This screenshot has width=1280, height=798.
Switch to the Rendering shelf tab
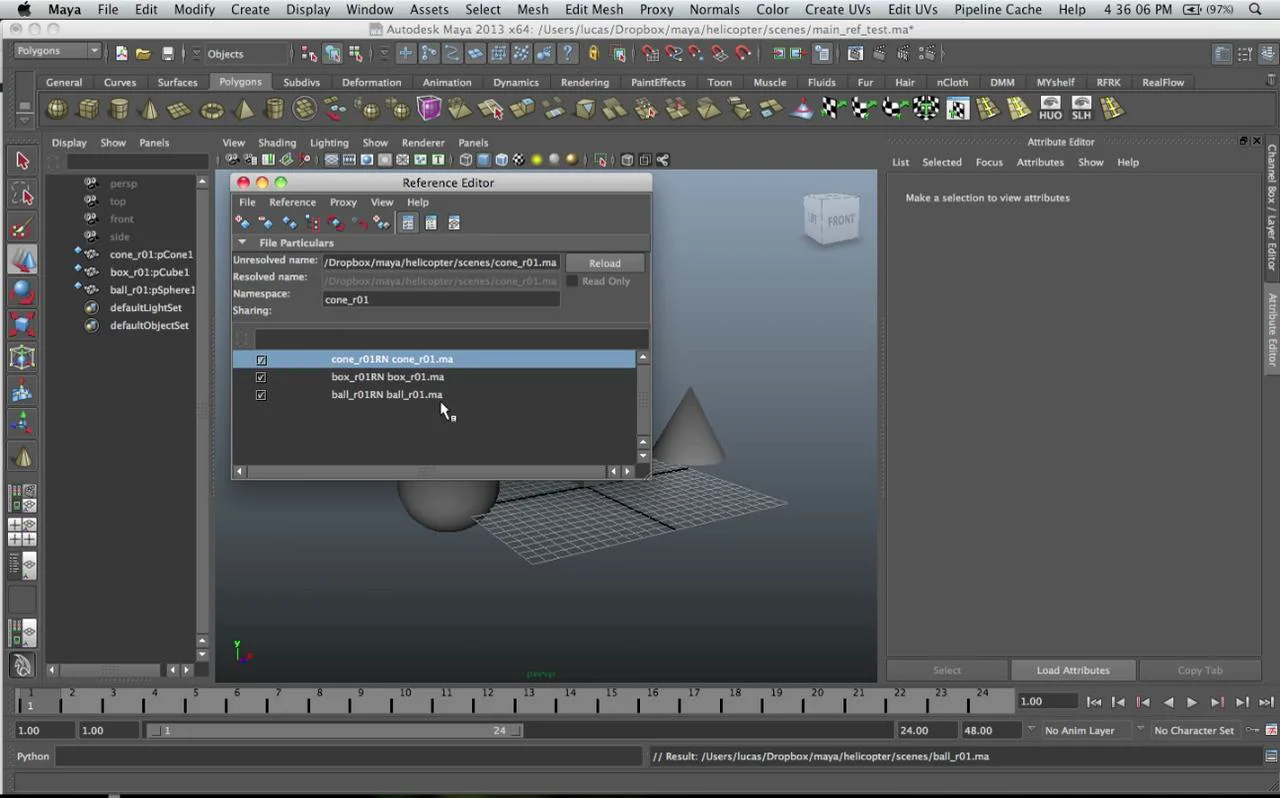pos(585,82)
